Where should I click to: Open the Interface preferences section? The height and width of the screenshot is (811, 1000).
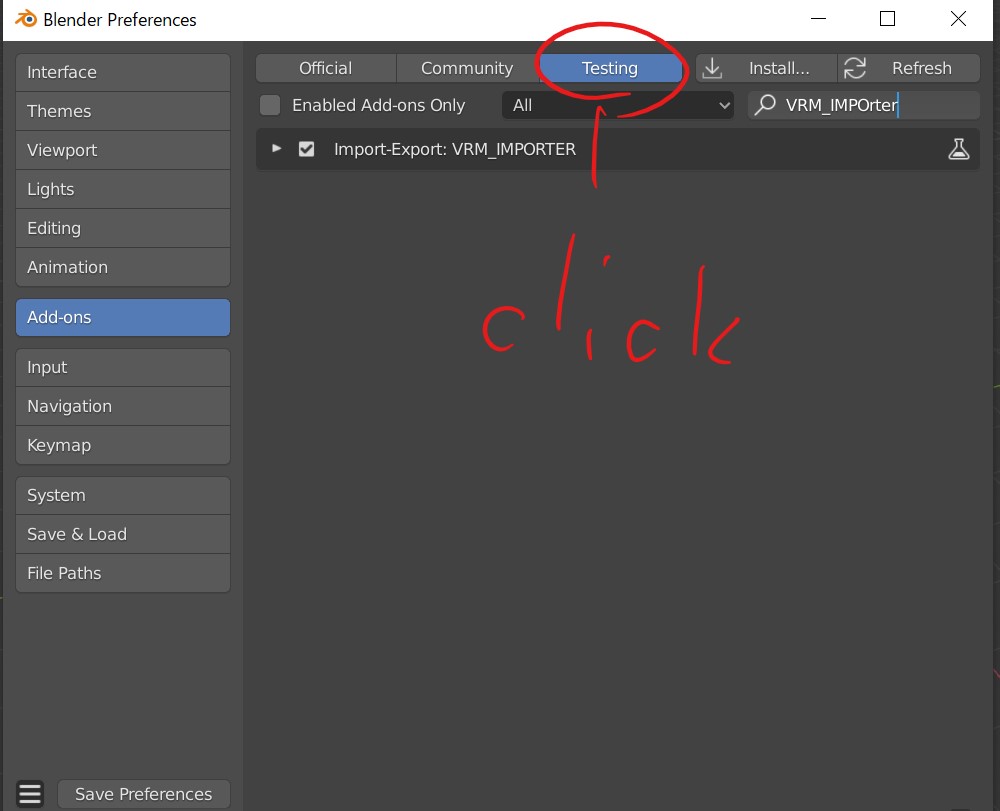(x=122, y=72)
